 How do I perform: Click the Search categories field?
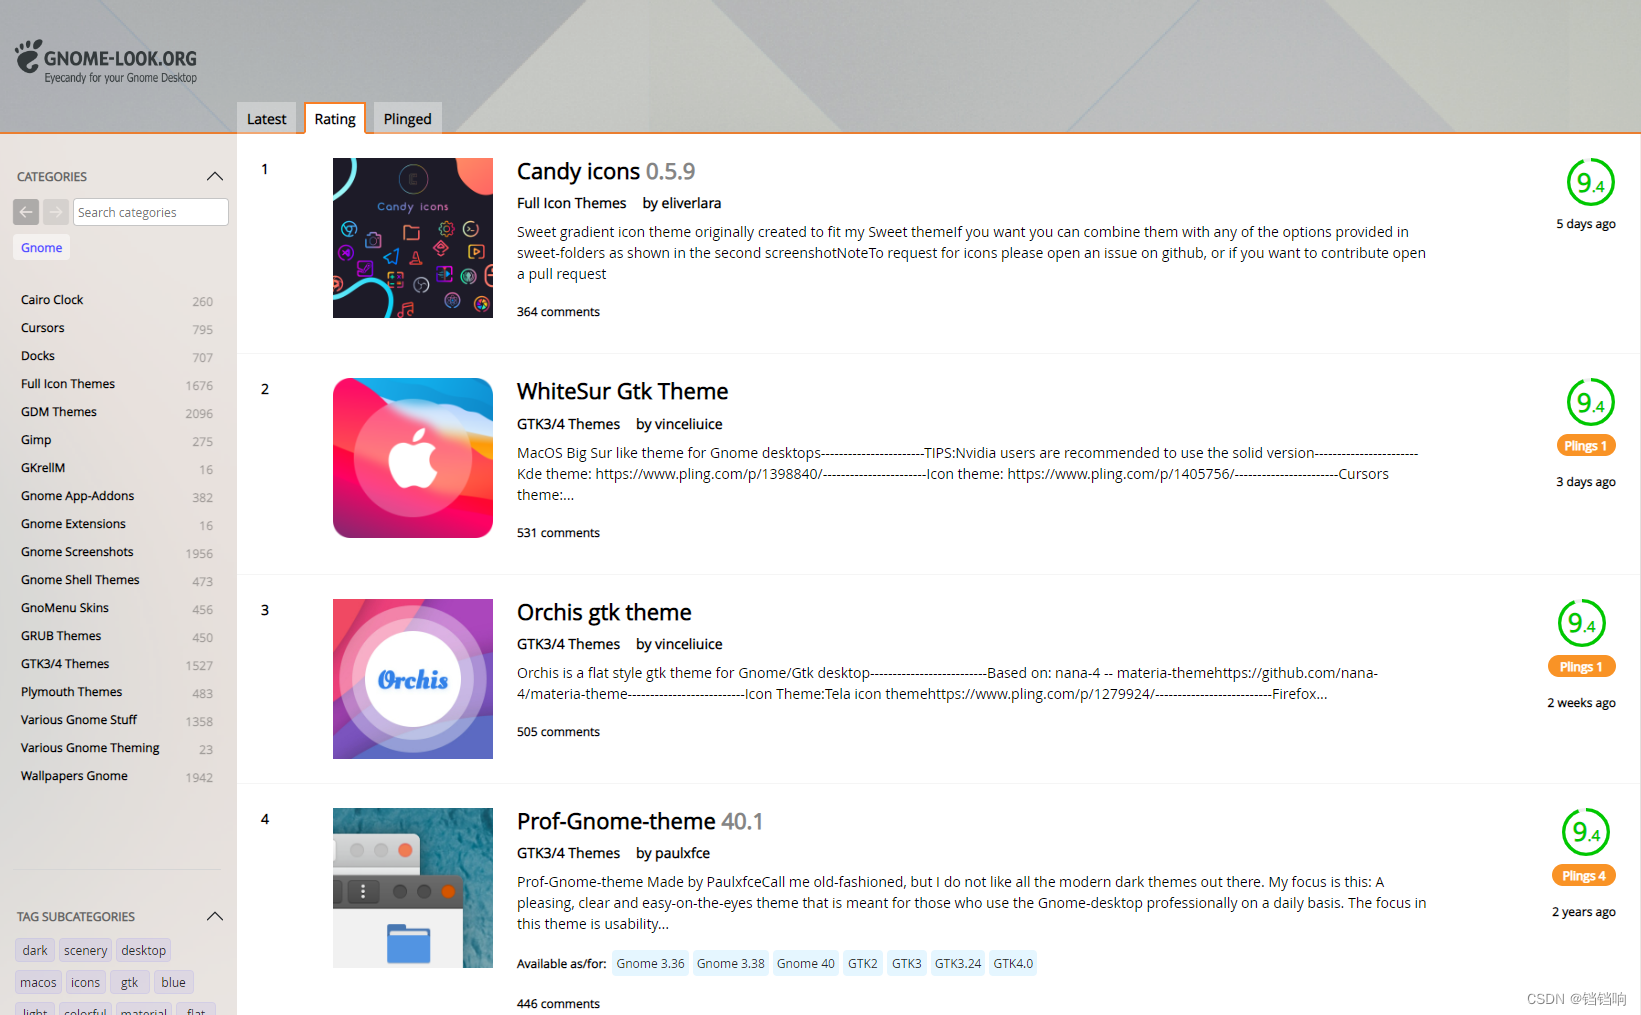tap(151, 212)
